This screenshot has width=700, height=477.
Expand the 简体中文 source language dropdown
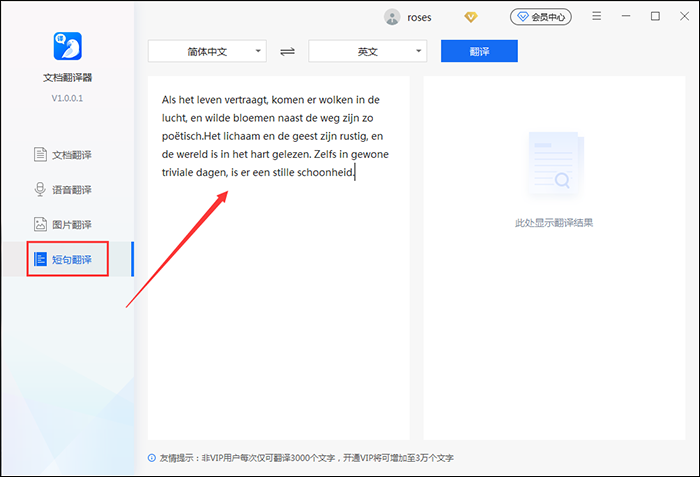(x=207, y=51)
